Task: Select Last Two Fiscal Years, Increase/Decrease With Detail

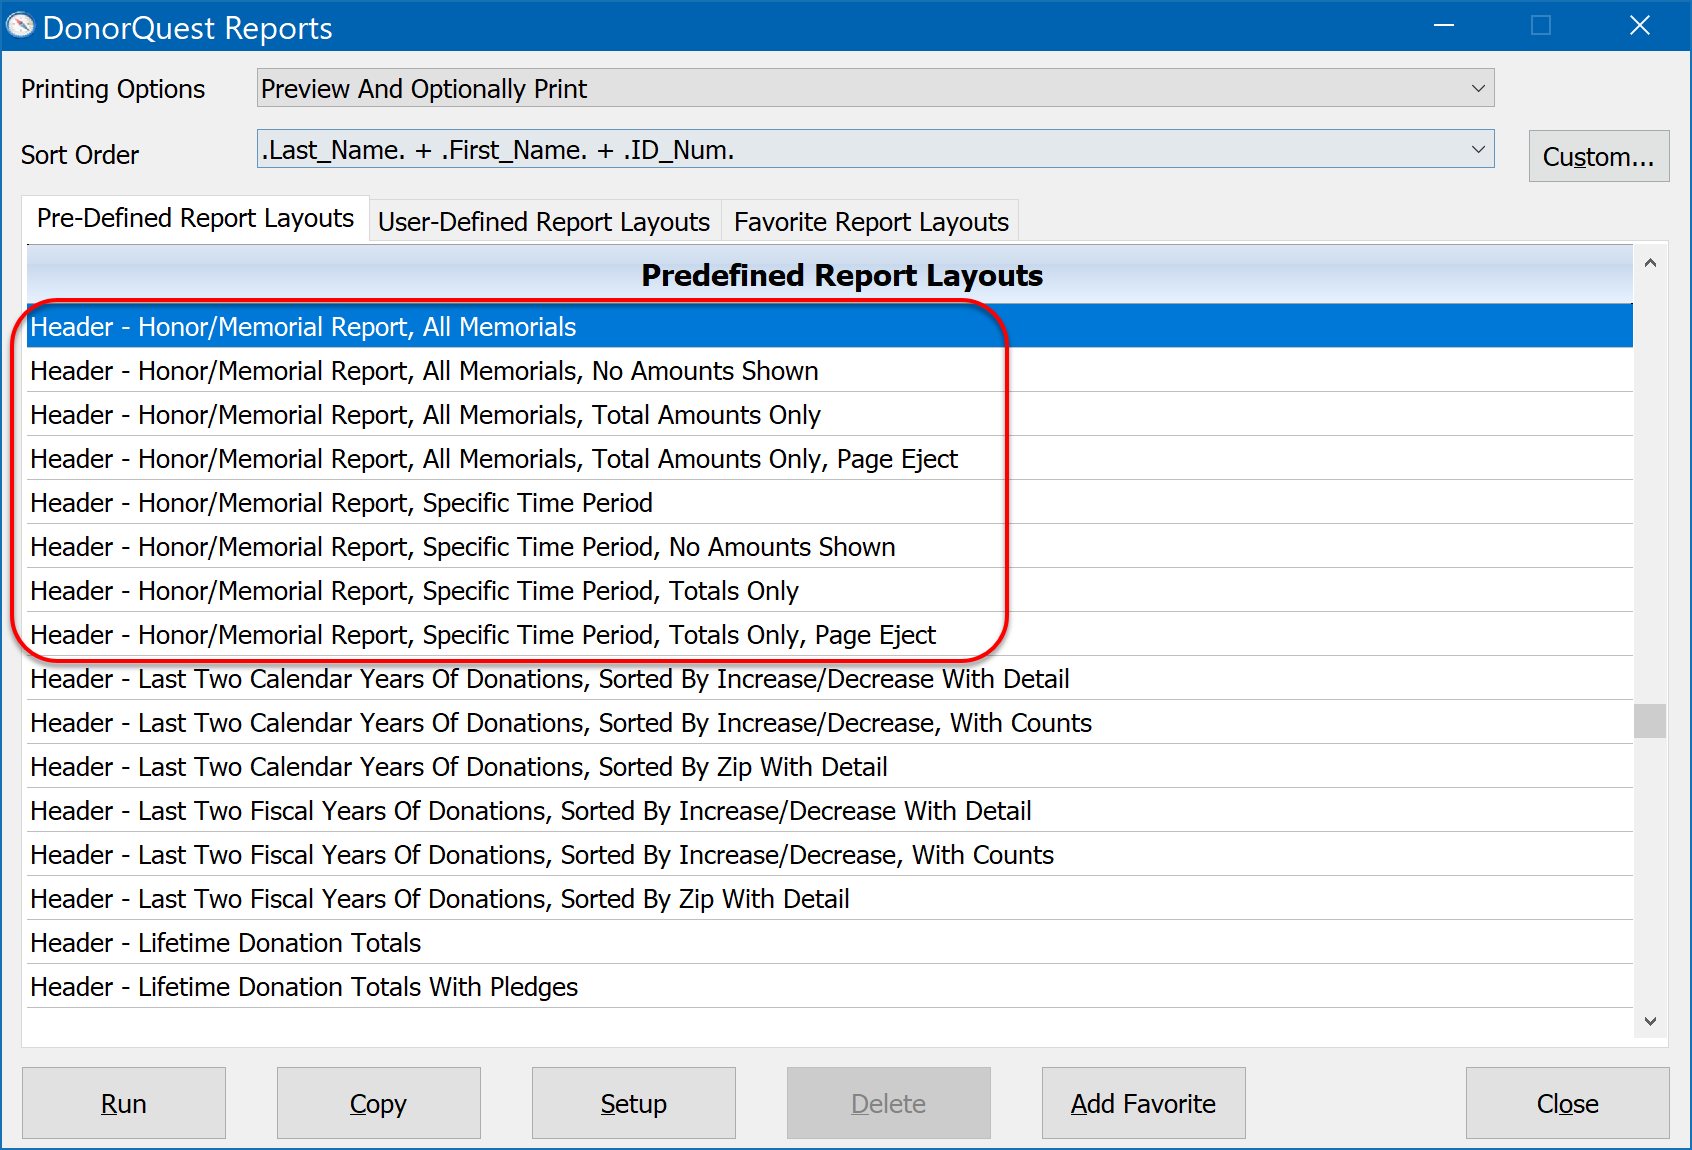Action: pos(830,811)
